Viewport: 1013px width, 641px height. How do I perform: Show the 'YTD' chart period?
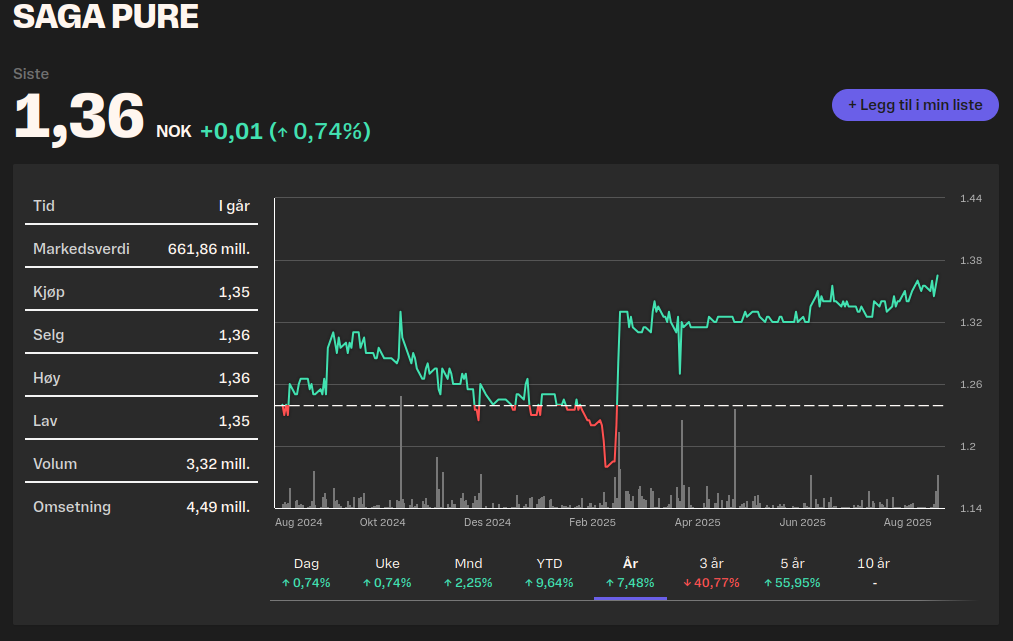click(x=549, y=573)
